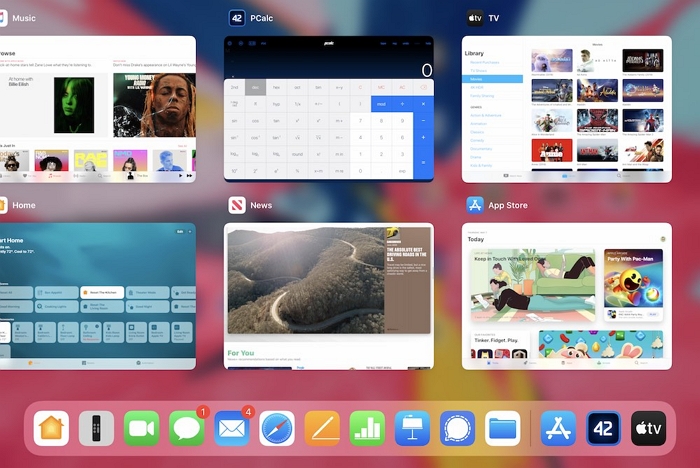Open Mail with four unread badge

(232, 429)
